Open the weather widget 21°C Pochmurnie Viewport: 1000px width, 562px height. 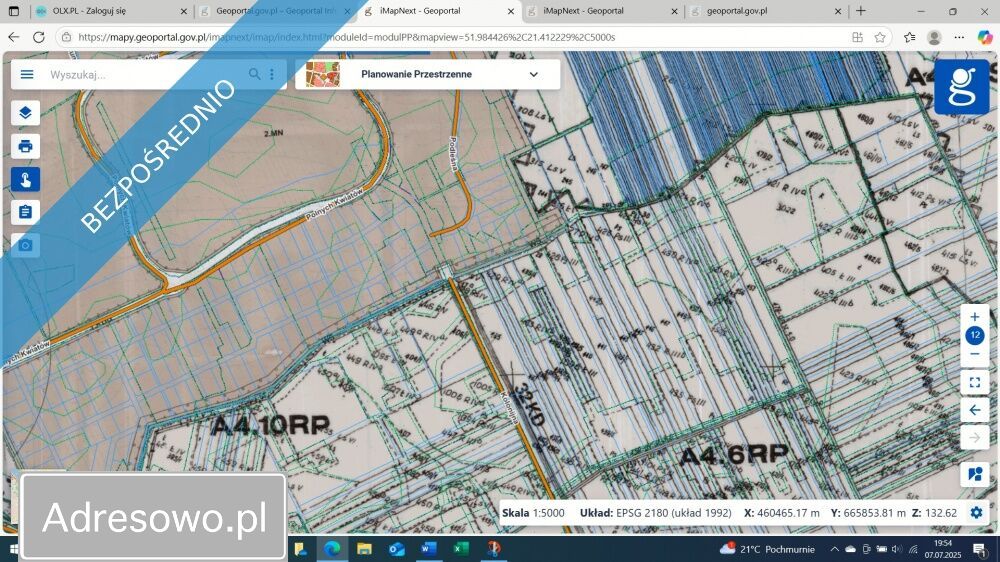click(767, 549)
